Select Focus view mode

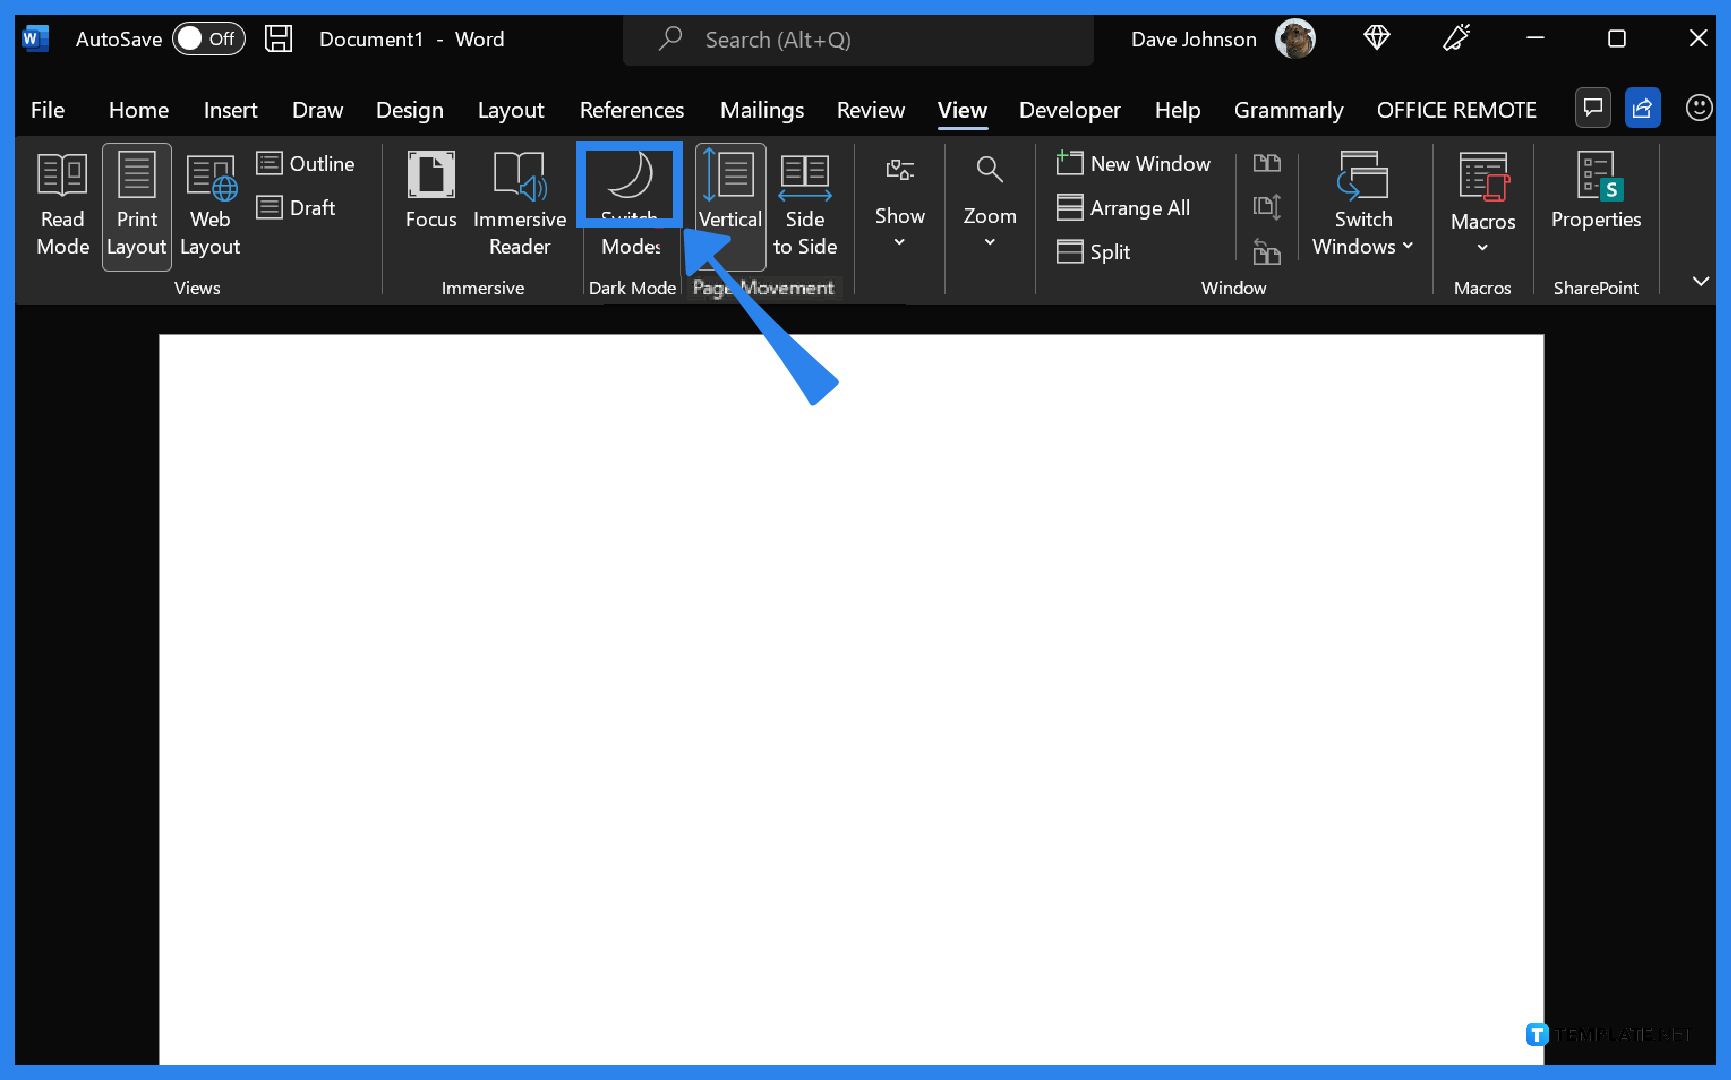point(430,195)
